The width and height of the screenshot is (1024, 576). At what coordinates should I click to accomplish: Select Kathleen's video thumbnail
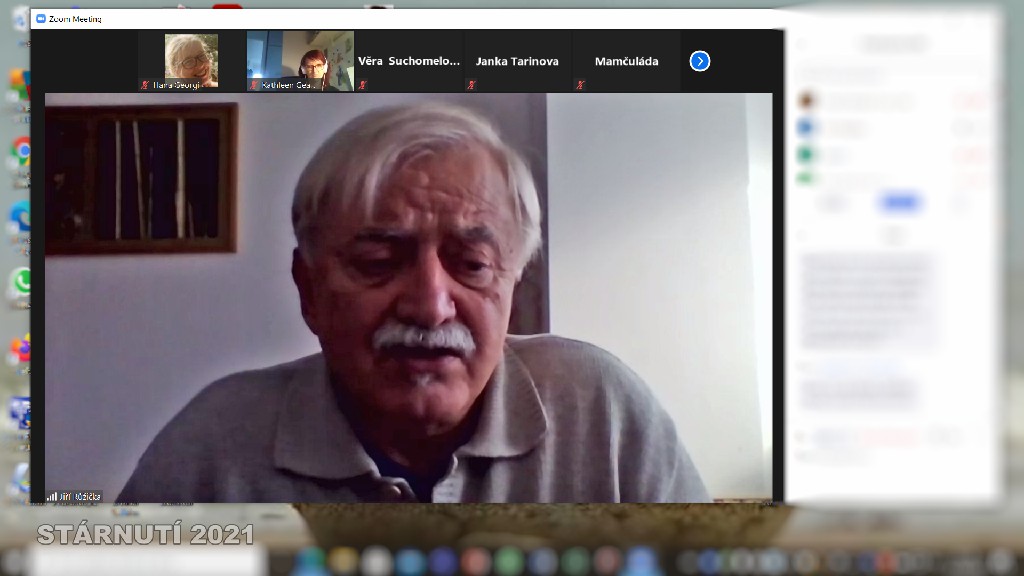point(300,60)
